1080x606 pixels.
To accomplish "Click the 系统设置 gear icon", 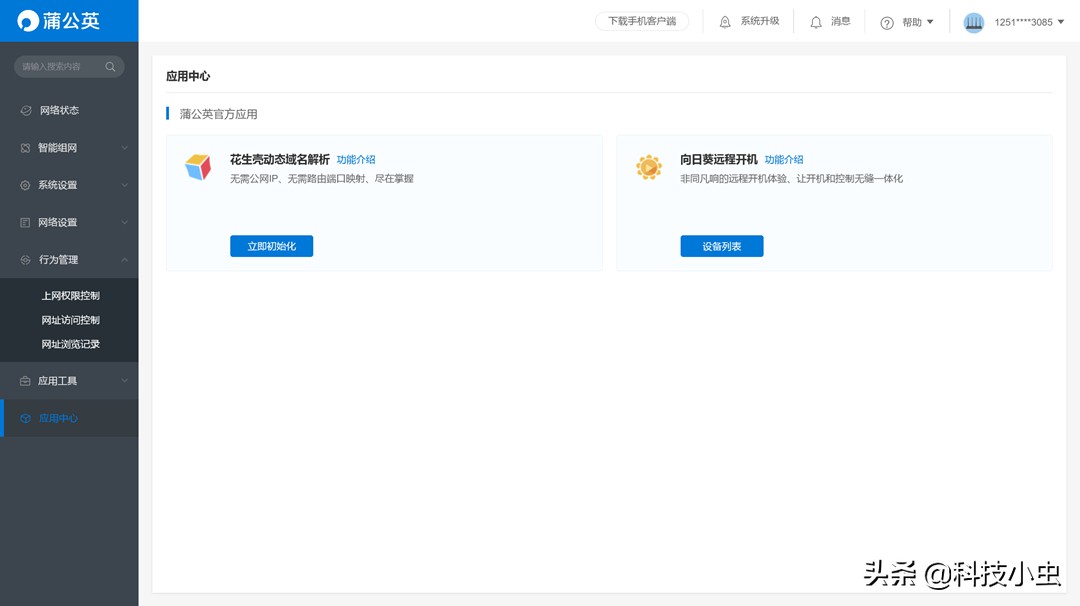I will 25,185.
